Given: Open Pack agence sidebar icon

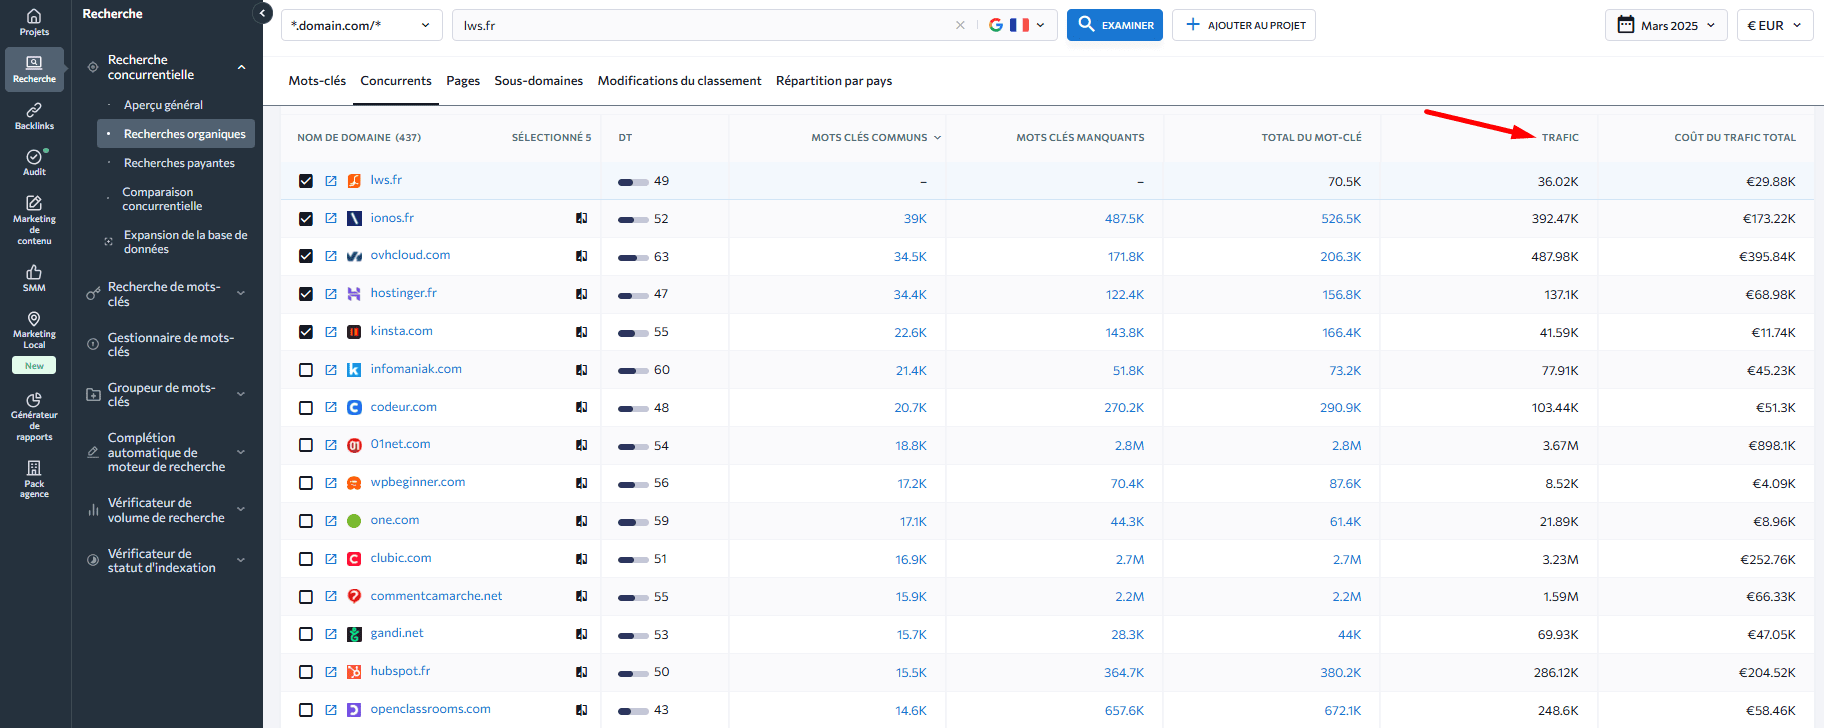Looking at the screenshot, I should [34, 479].
